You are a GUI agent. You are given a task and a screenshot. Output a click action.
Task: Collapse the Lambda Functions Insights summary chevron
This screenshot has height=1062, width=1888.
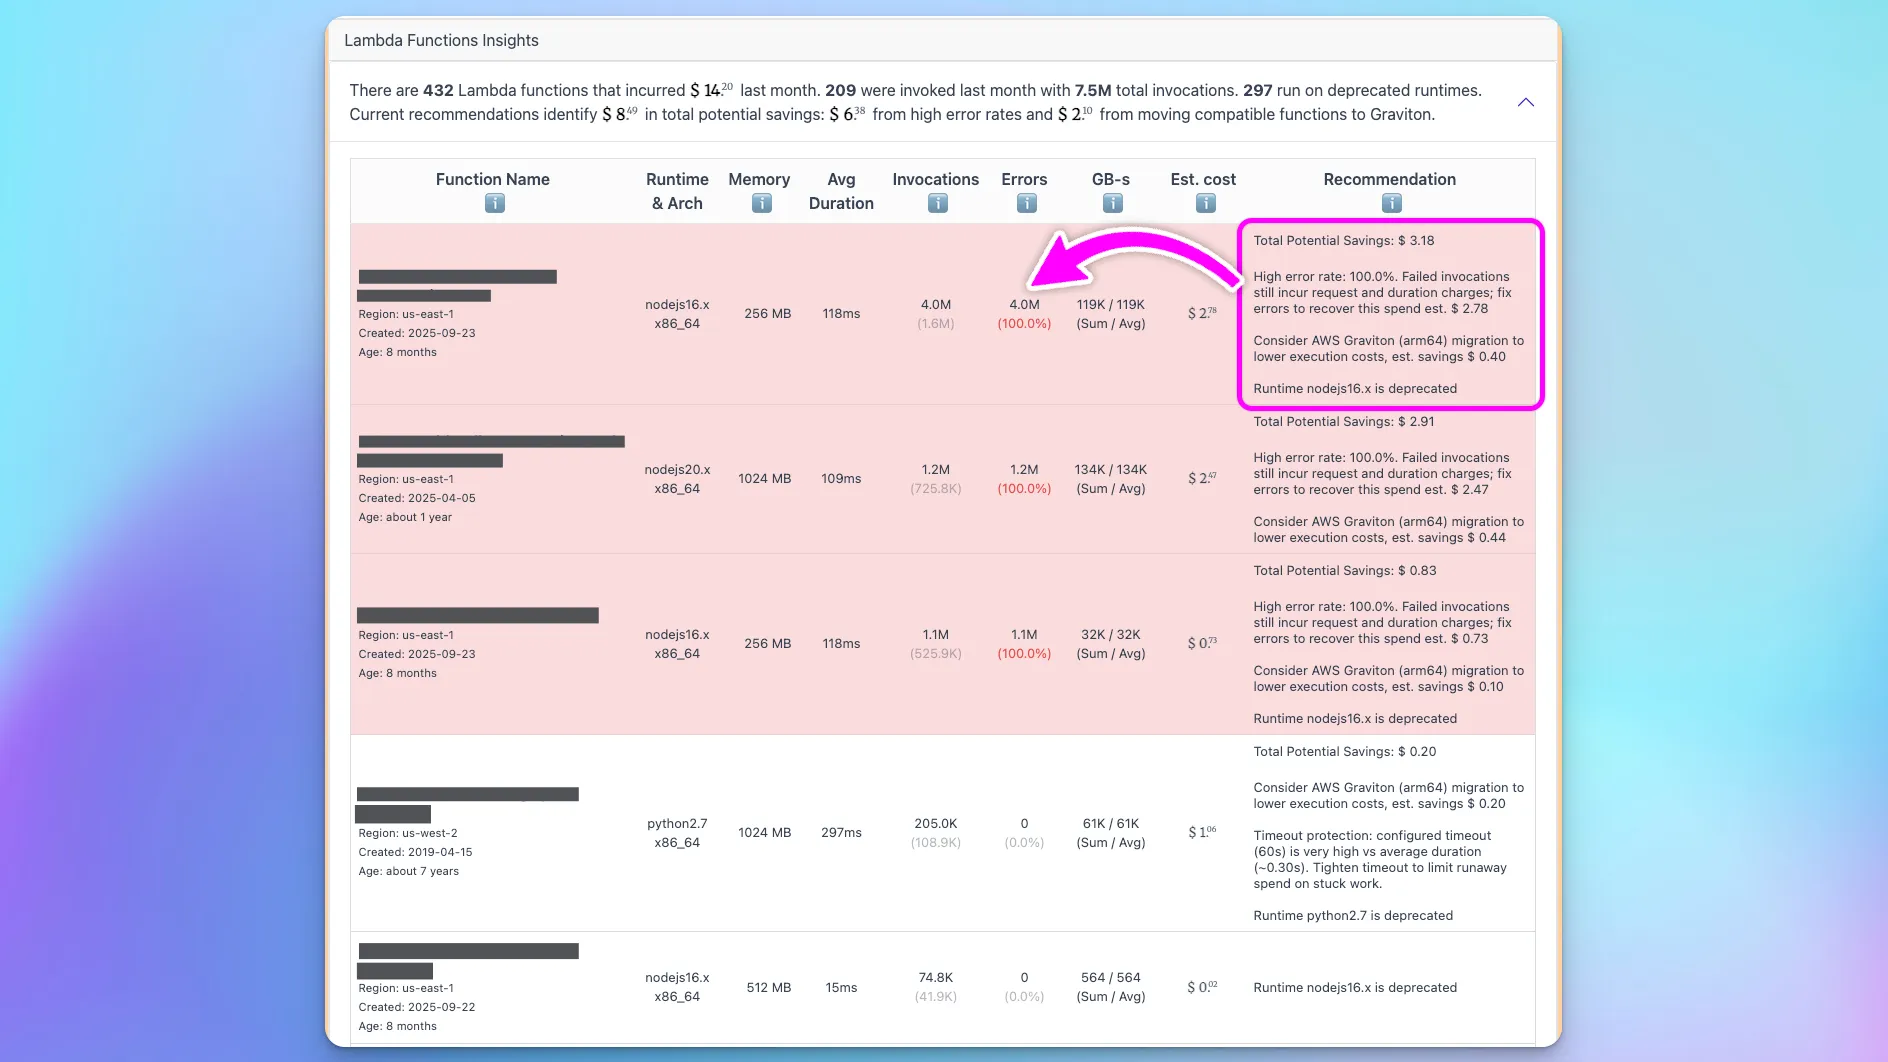pos(1525,102)
